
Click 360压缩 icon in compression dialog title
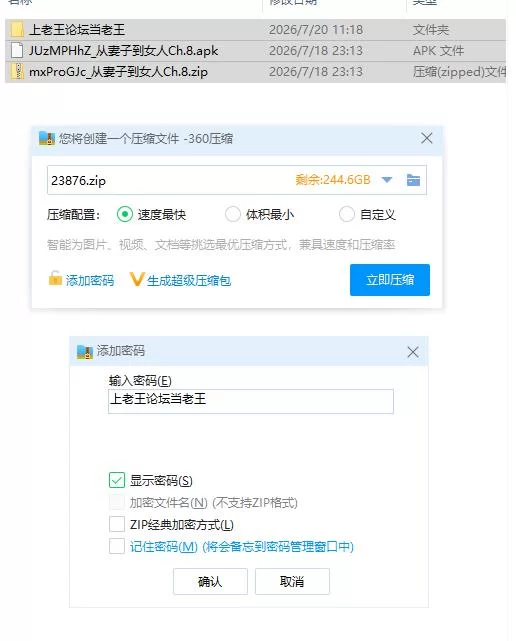coord(47,139)
